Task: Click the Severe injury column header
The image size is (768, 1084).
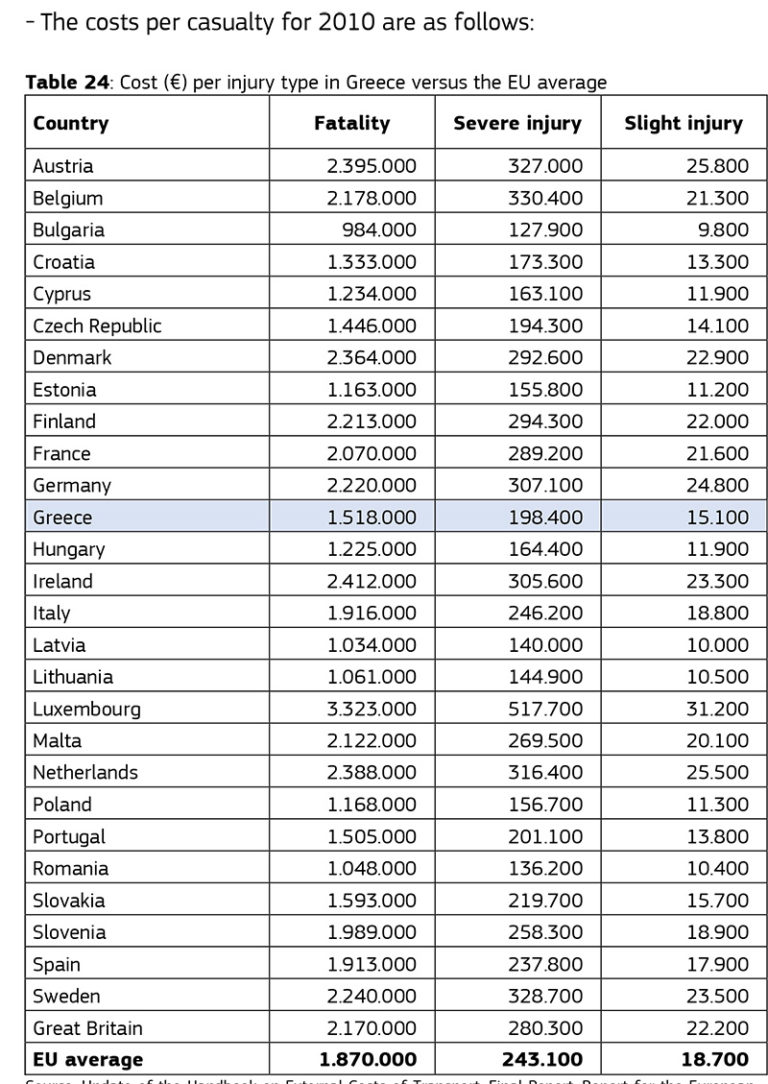Action: coord(517,124)
